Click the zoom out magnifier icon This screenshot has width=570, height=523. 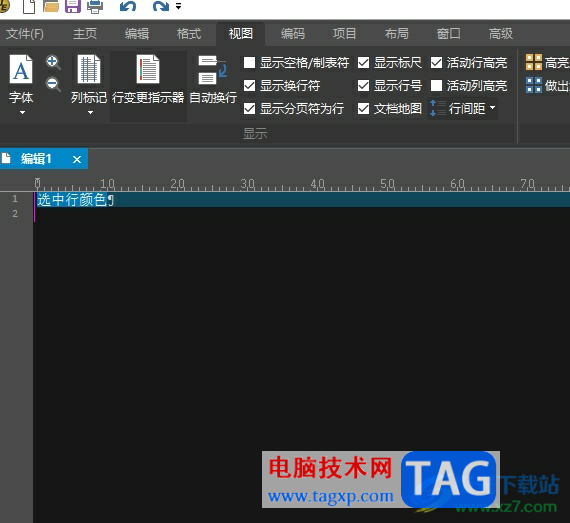point(53,84)
